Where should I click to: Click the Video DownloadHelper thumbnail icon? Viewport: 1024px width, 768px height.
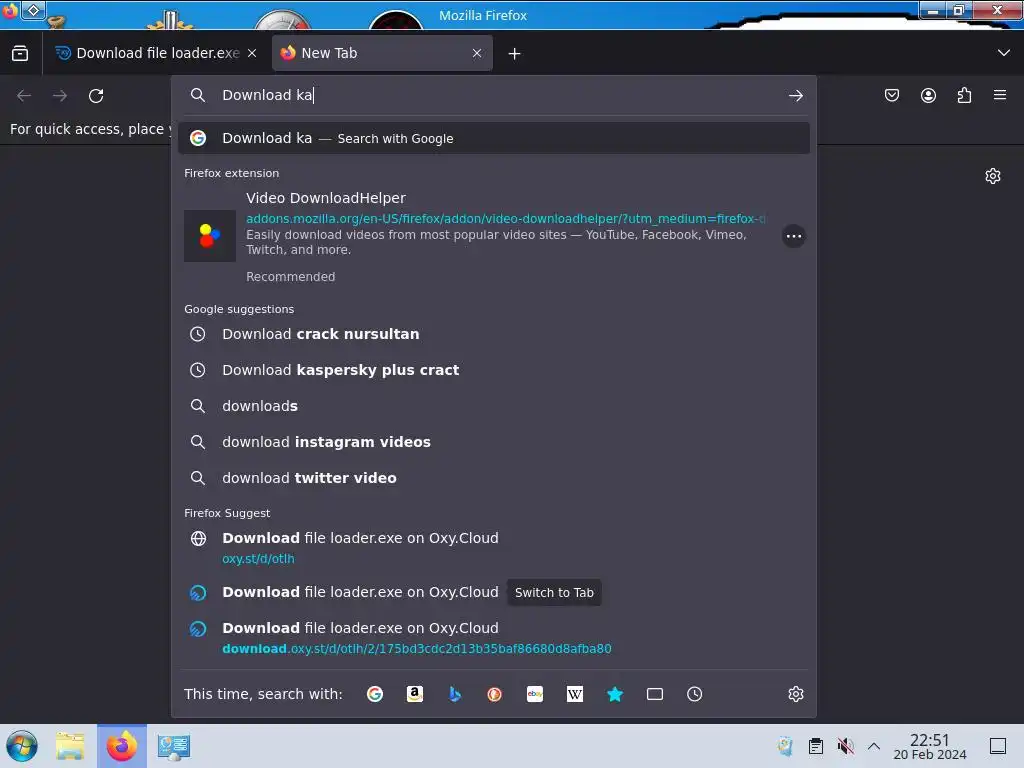point(210,236)
